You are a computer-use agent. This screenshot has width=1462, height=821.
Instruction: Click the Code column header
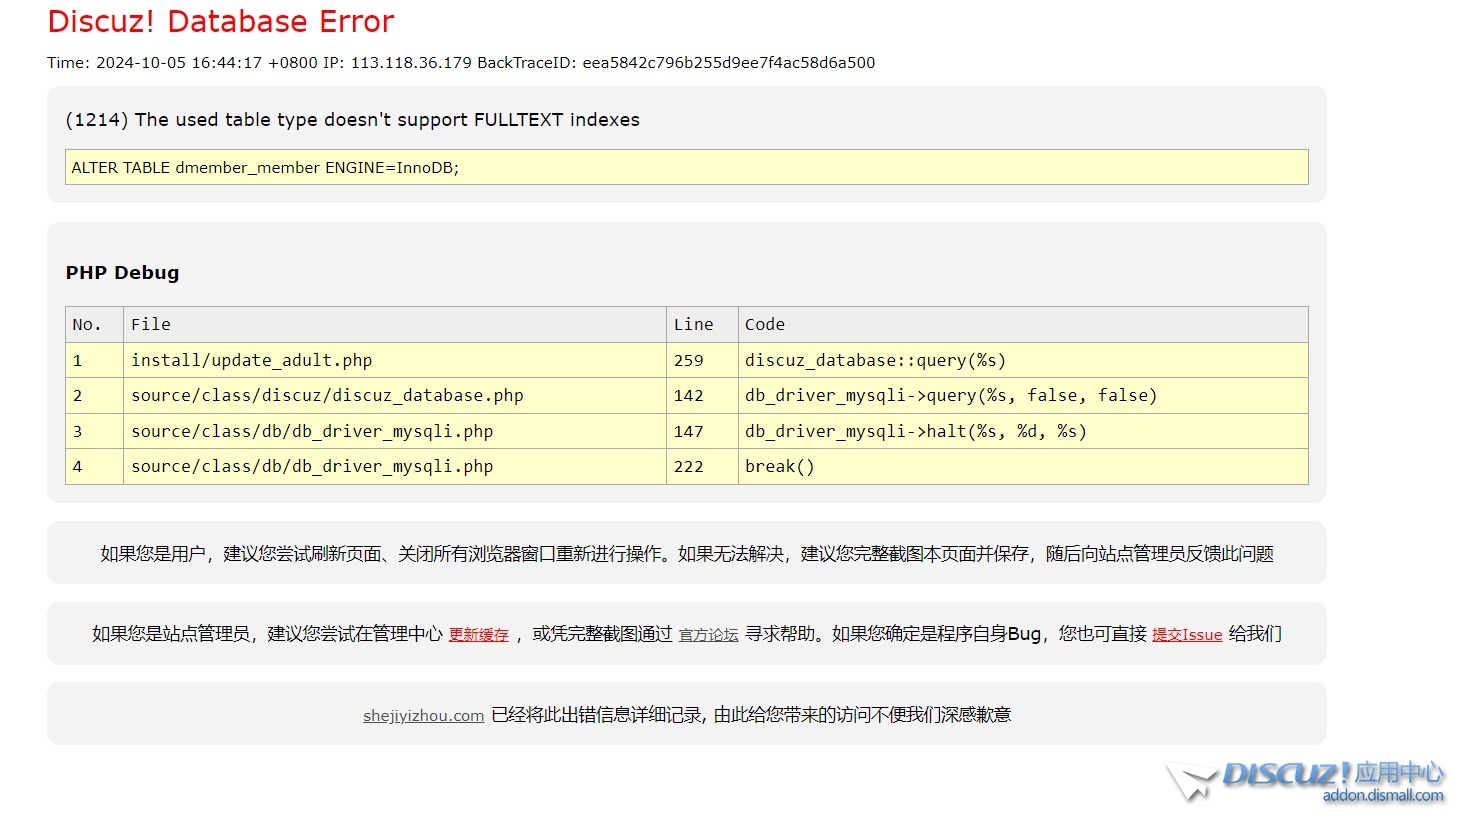(x=764, y=325)
